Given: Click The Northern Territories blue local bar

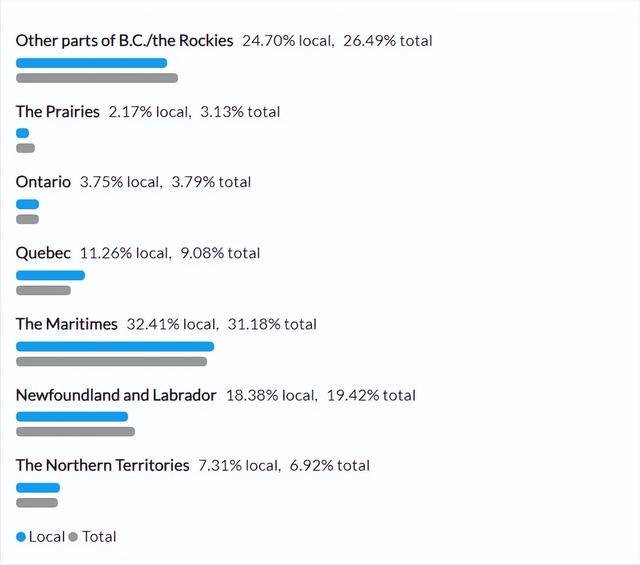Looking at the screenshot, I should 38,488.
